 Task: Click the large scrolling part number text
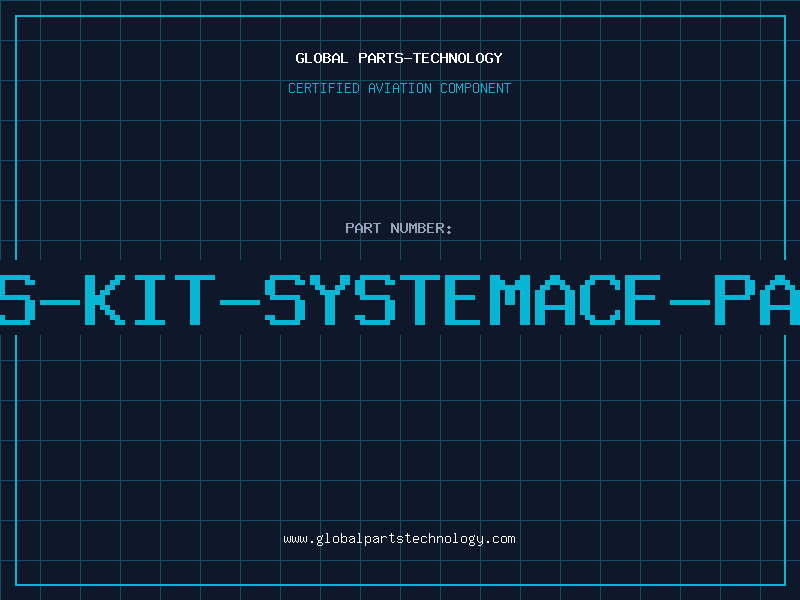(400, 299)
